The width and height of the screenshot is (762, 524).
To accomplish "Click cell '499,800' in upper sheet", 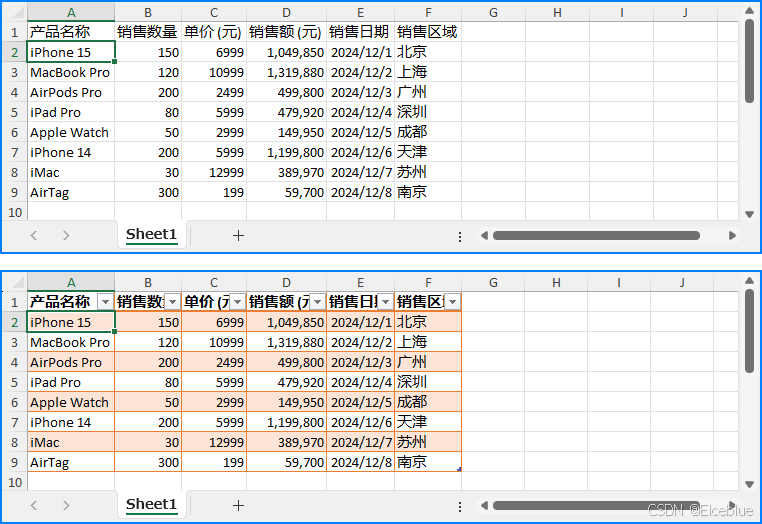I will [286, 92].
